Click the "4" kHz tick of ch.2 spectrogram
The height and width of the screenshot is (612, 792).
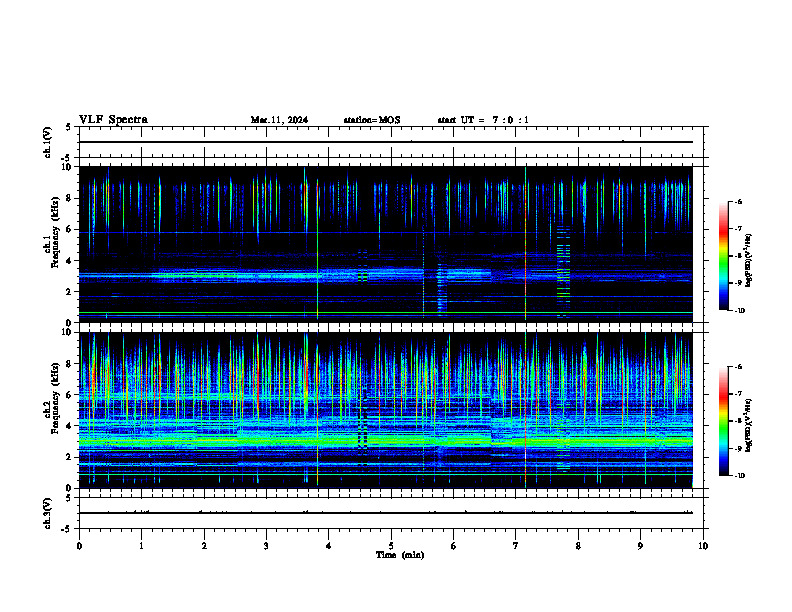click(x=69, y=426)
